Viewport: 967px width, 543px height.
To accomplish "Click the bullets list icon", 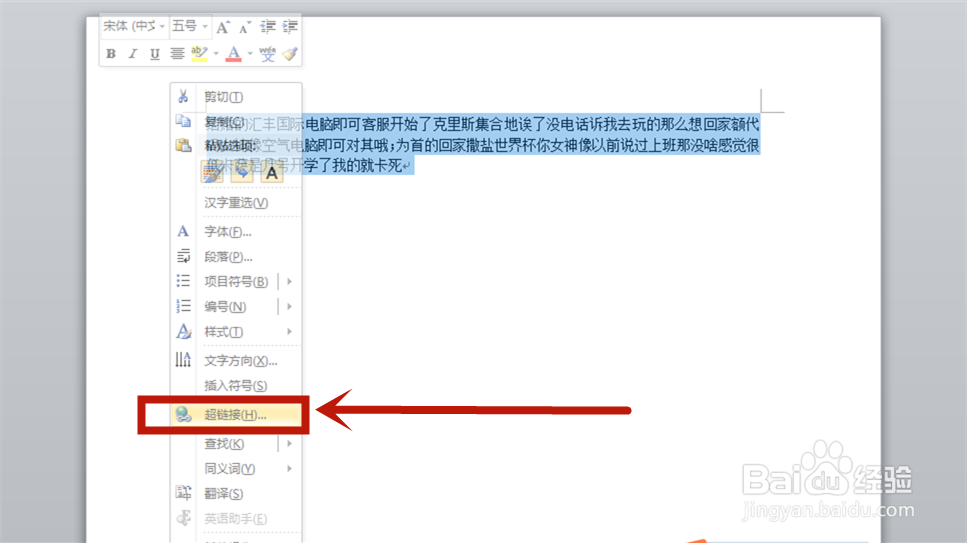I will click(183, 281).
